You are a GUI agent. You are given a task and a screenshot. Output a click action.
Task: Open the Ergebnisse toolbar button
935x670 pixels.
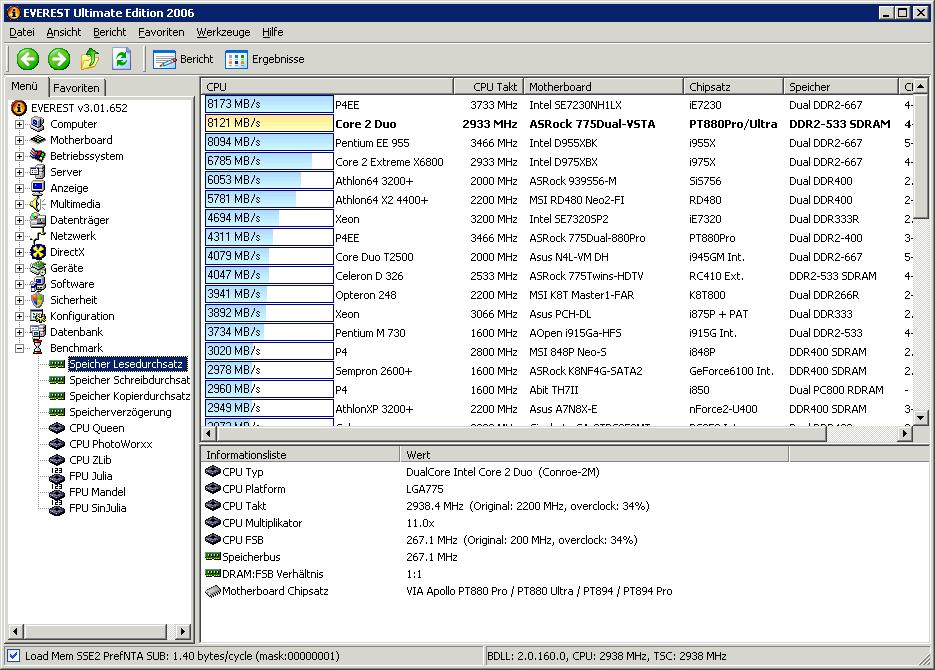point(265,59)
